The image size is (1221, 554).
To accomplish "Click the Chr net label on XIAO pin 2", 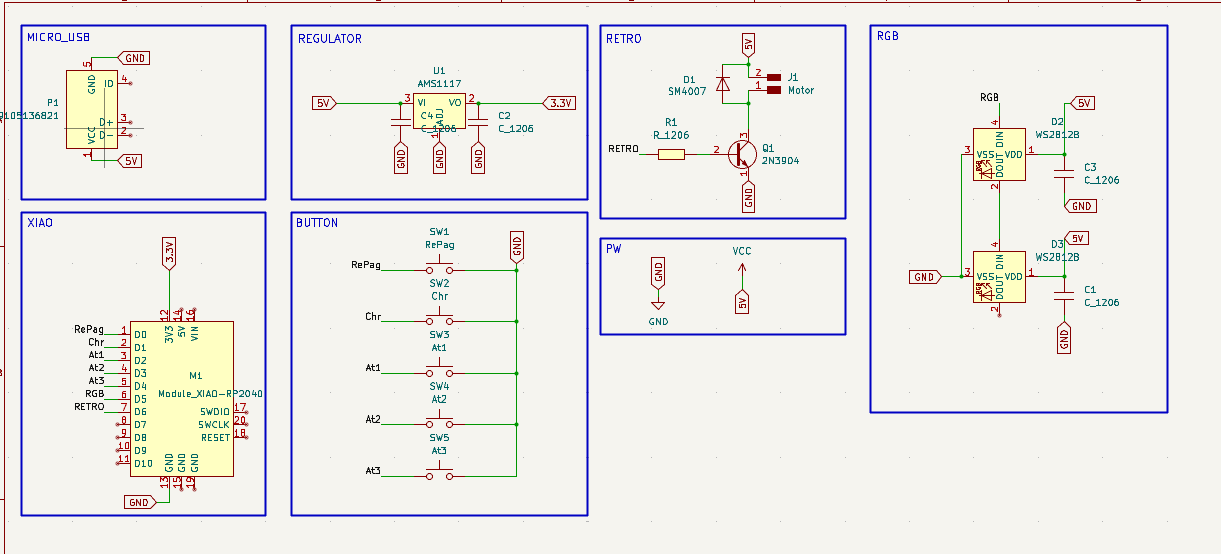I will coord(96,342).
